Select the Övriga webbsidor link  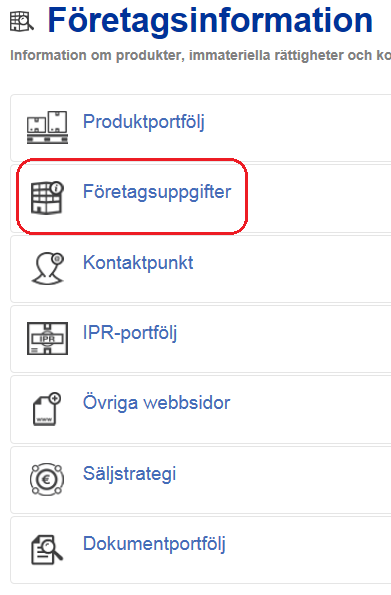(x=156, y=403)
